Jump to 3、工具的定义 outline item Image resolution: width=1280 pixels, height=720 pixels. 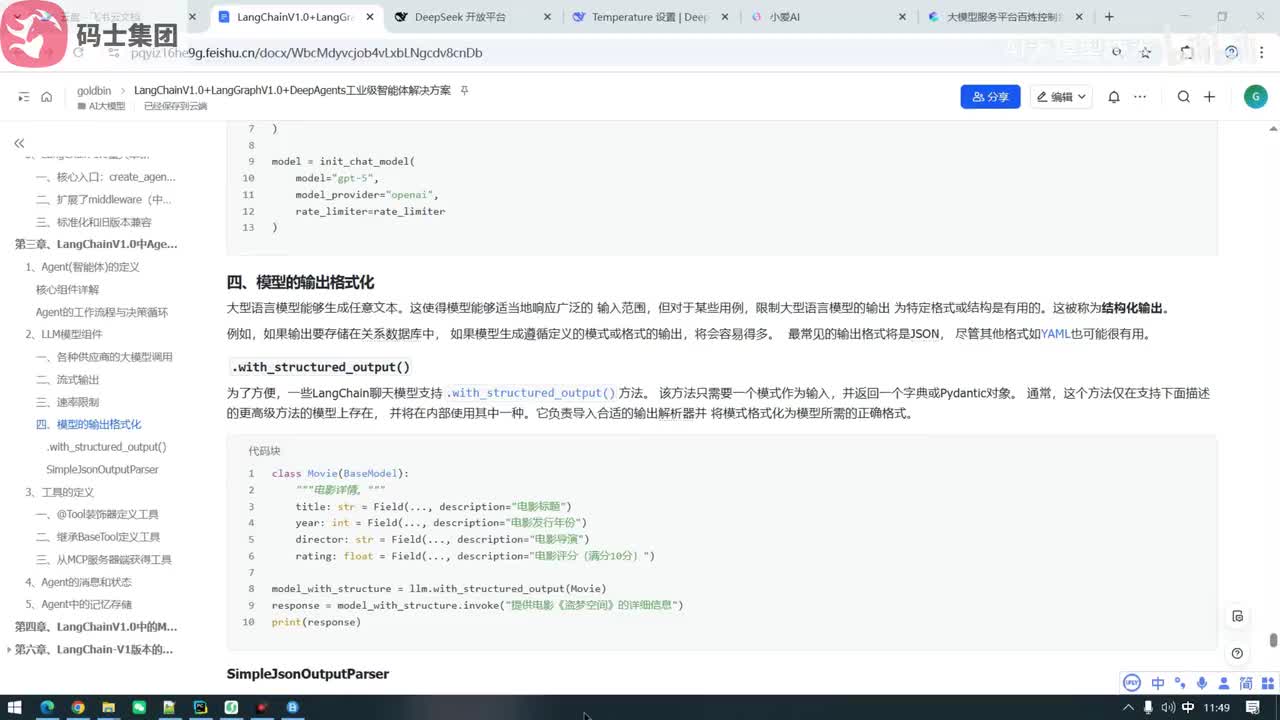click(x=59, y=492)
